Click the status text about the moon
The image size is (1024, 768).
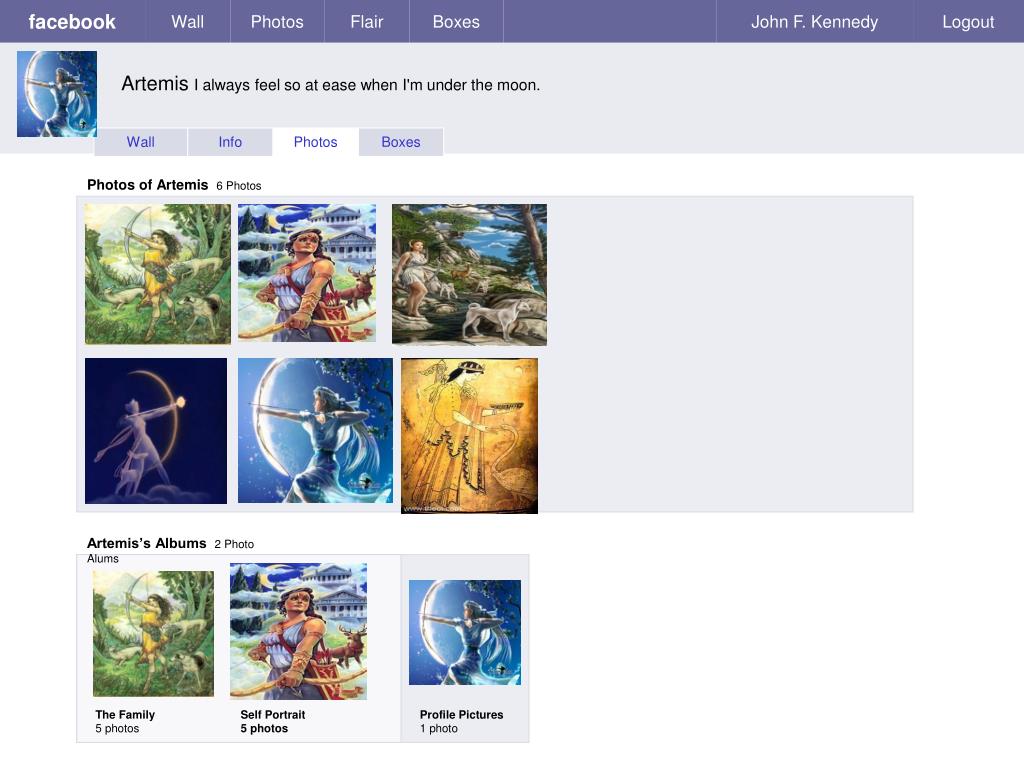[367, 85]
